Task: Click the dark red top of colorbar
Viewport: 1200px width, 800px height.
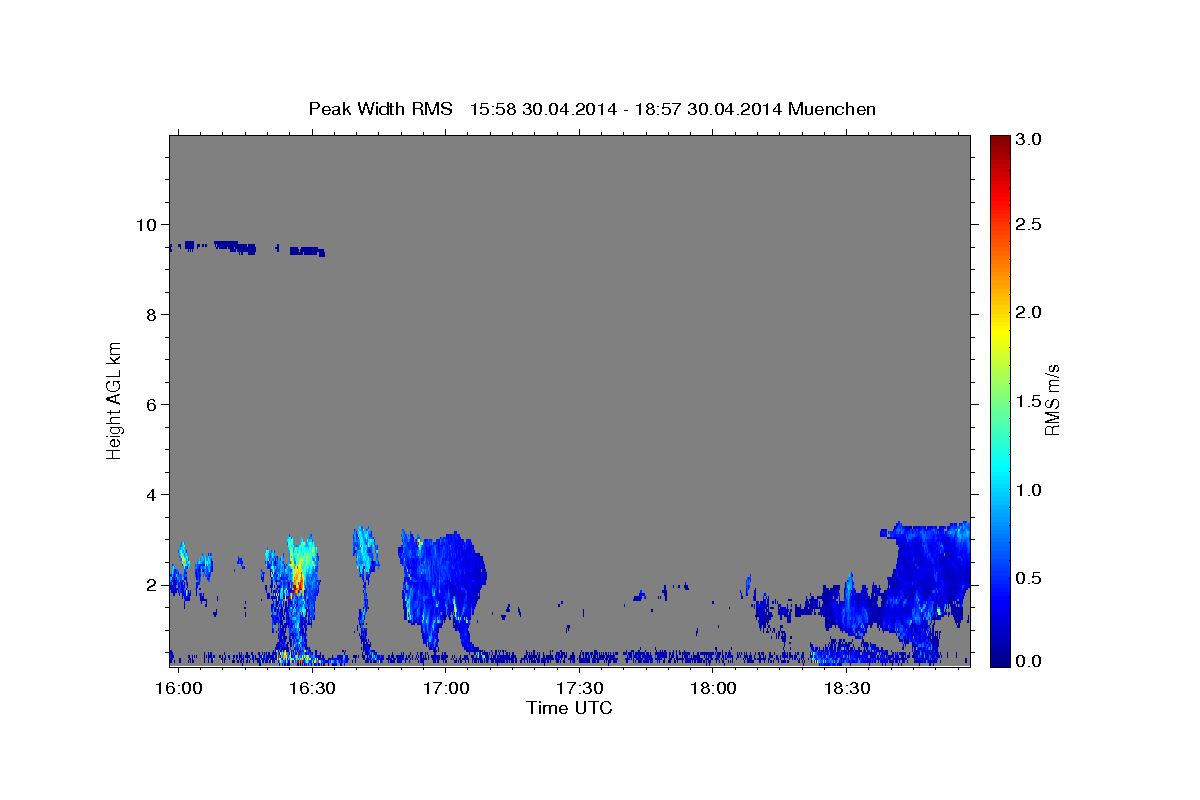Action: tap(1000, 142)
